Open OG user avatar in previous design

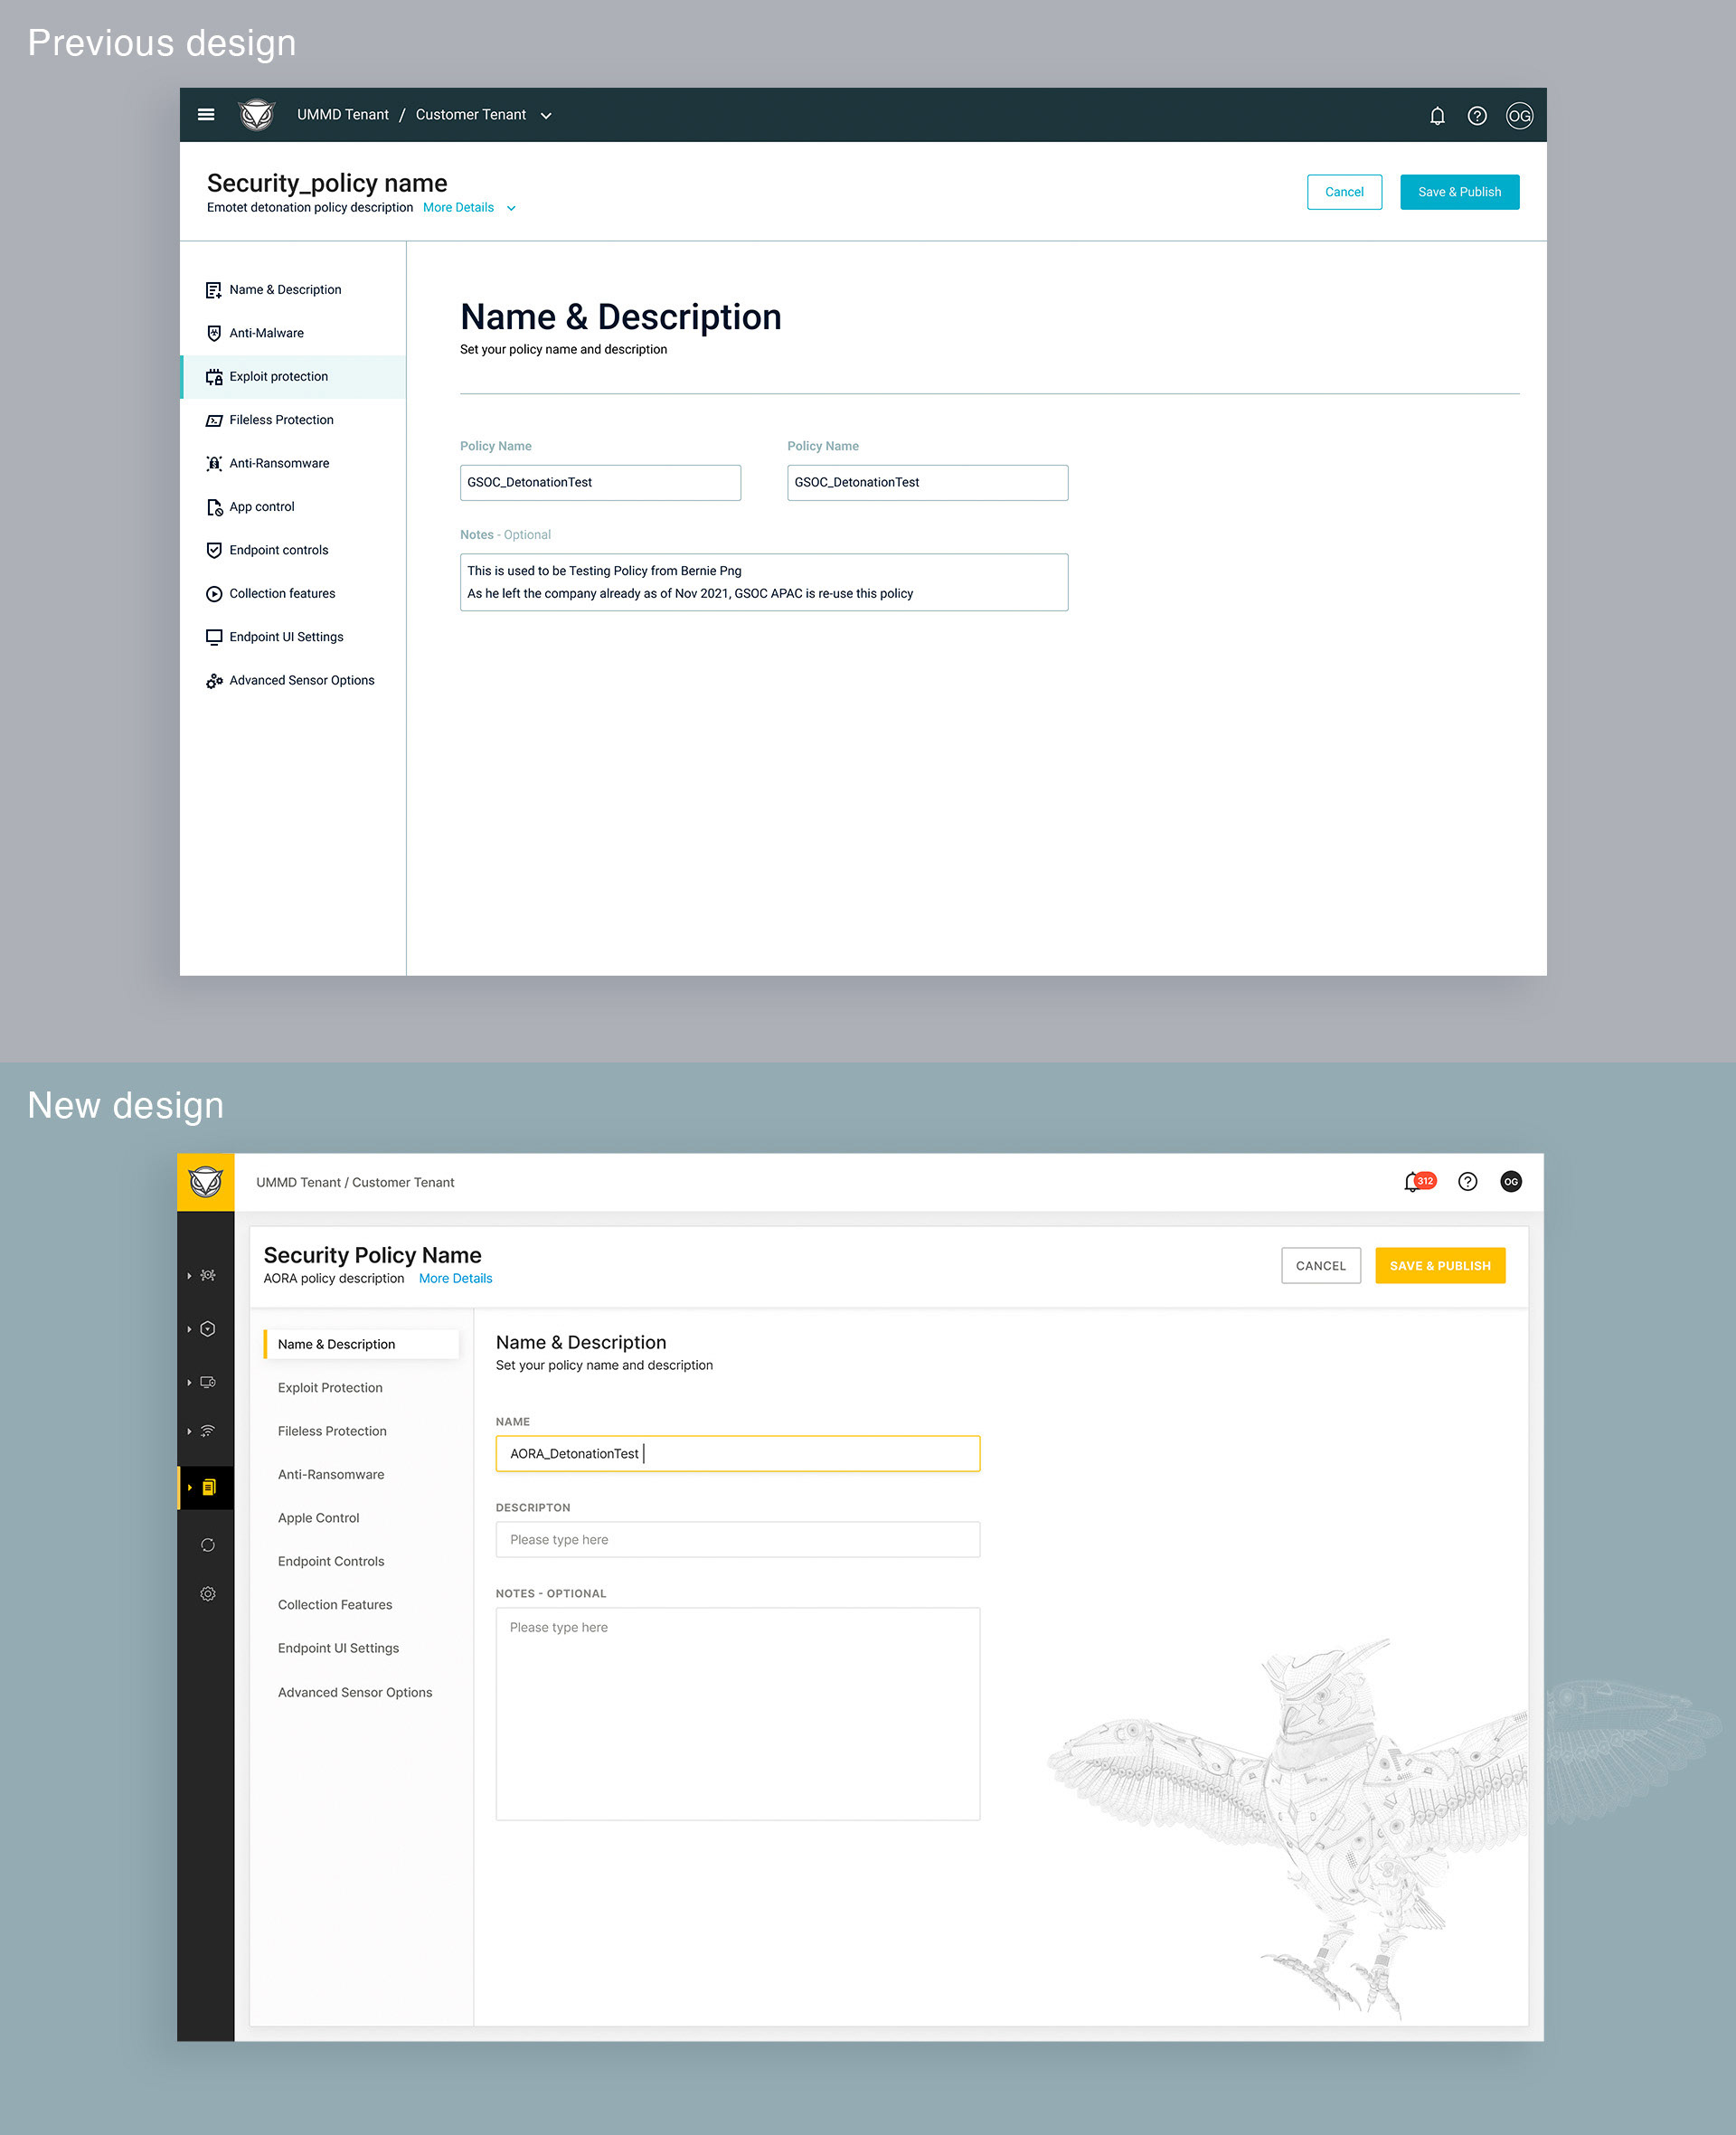(1519, 116)
